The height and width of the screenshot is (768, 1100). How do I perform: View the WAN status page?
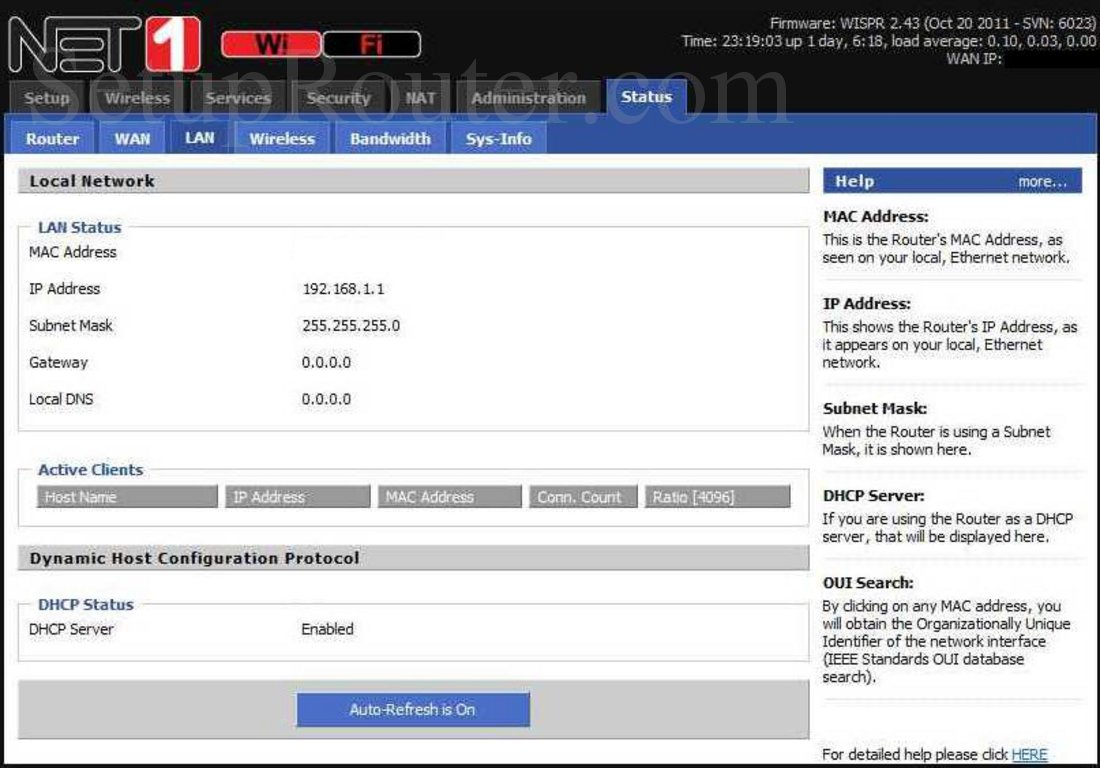click(x=133, y=139)
